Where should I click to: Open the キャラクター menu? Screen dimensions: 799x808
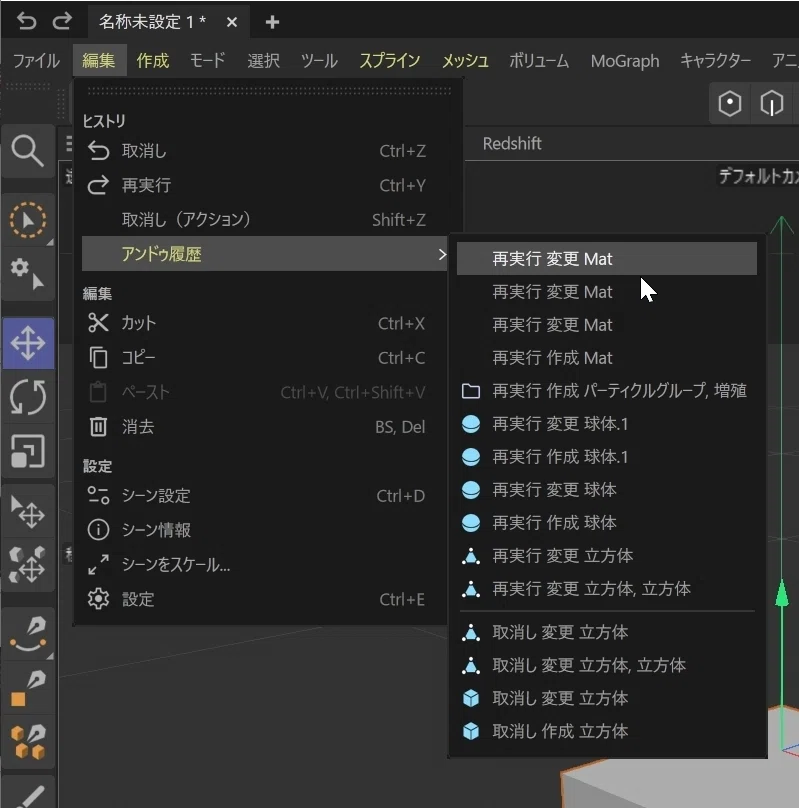715,61
